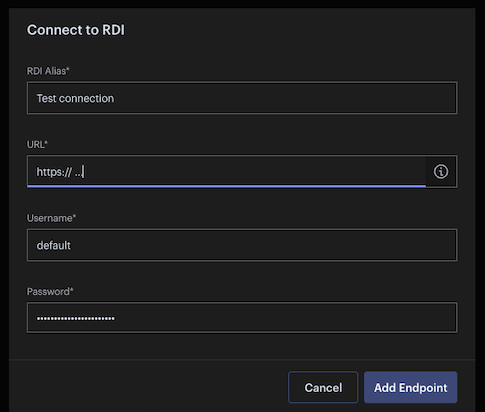Click the Username field label
This screenshot has height=412, width=485.
click(51, 218)
